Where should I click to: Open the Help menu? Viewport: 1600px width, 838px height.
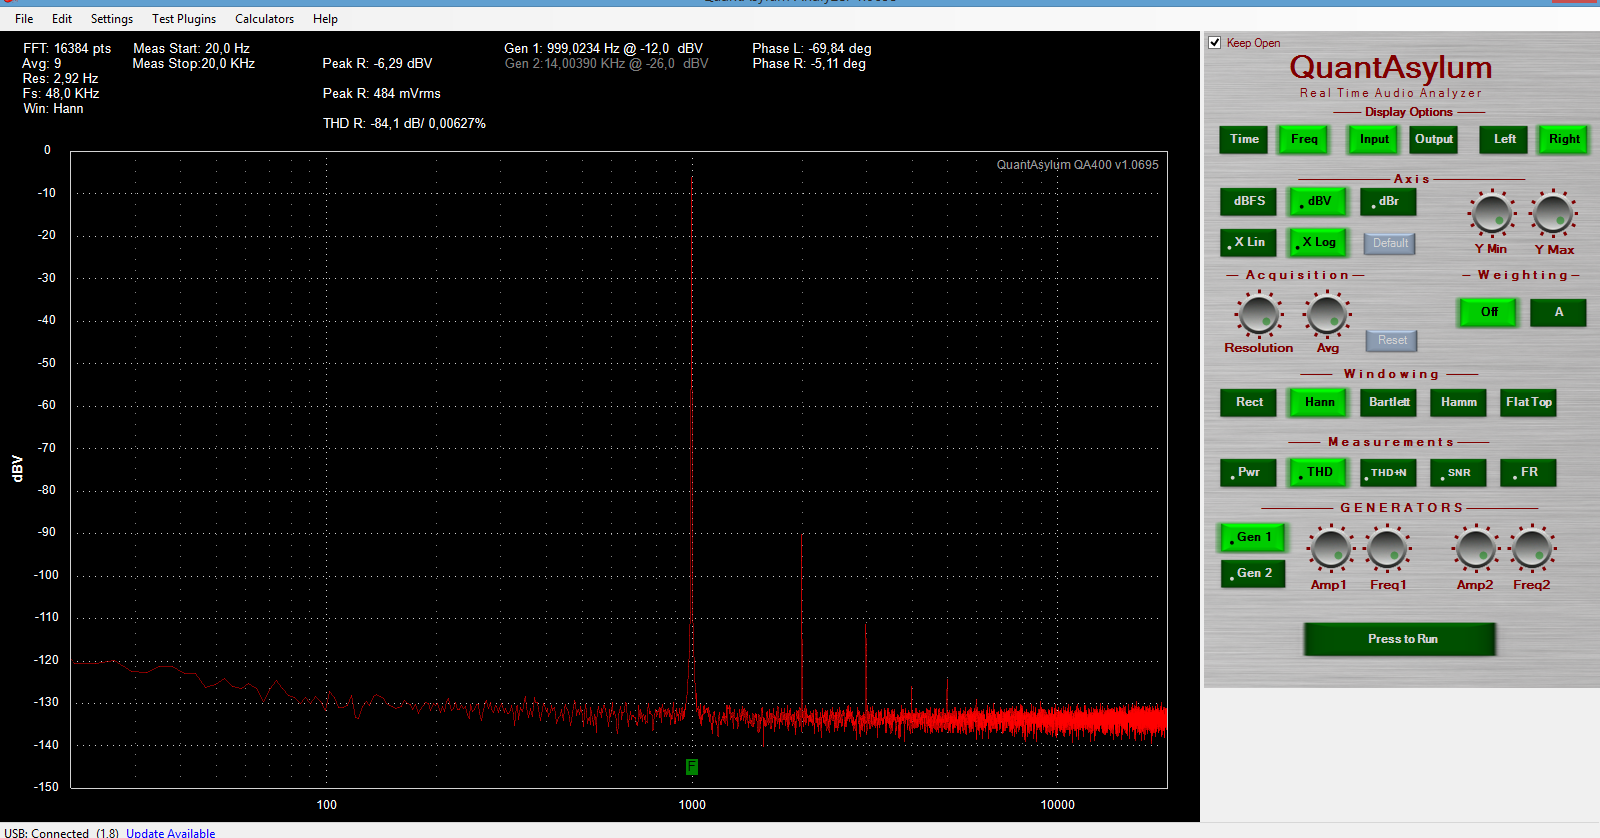(x=325, y=19)
